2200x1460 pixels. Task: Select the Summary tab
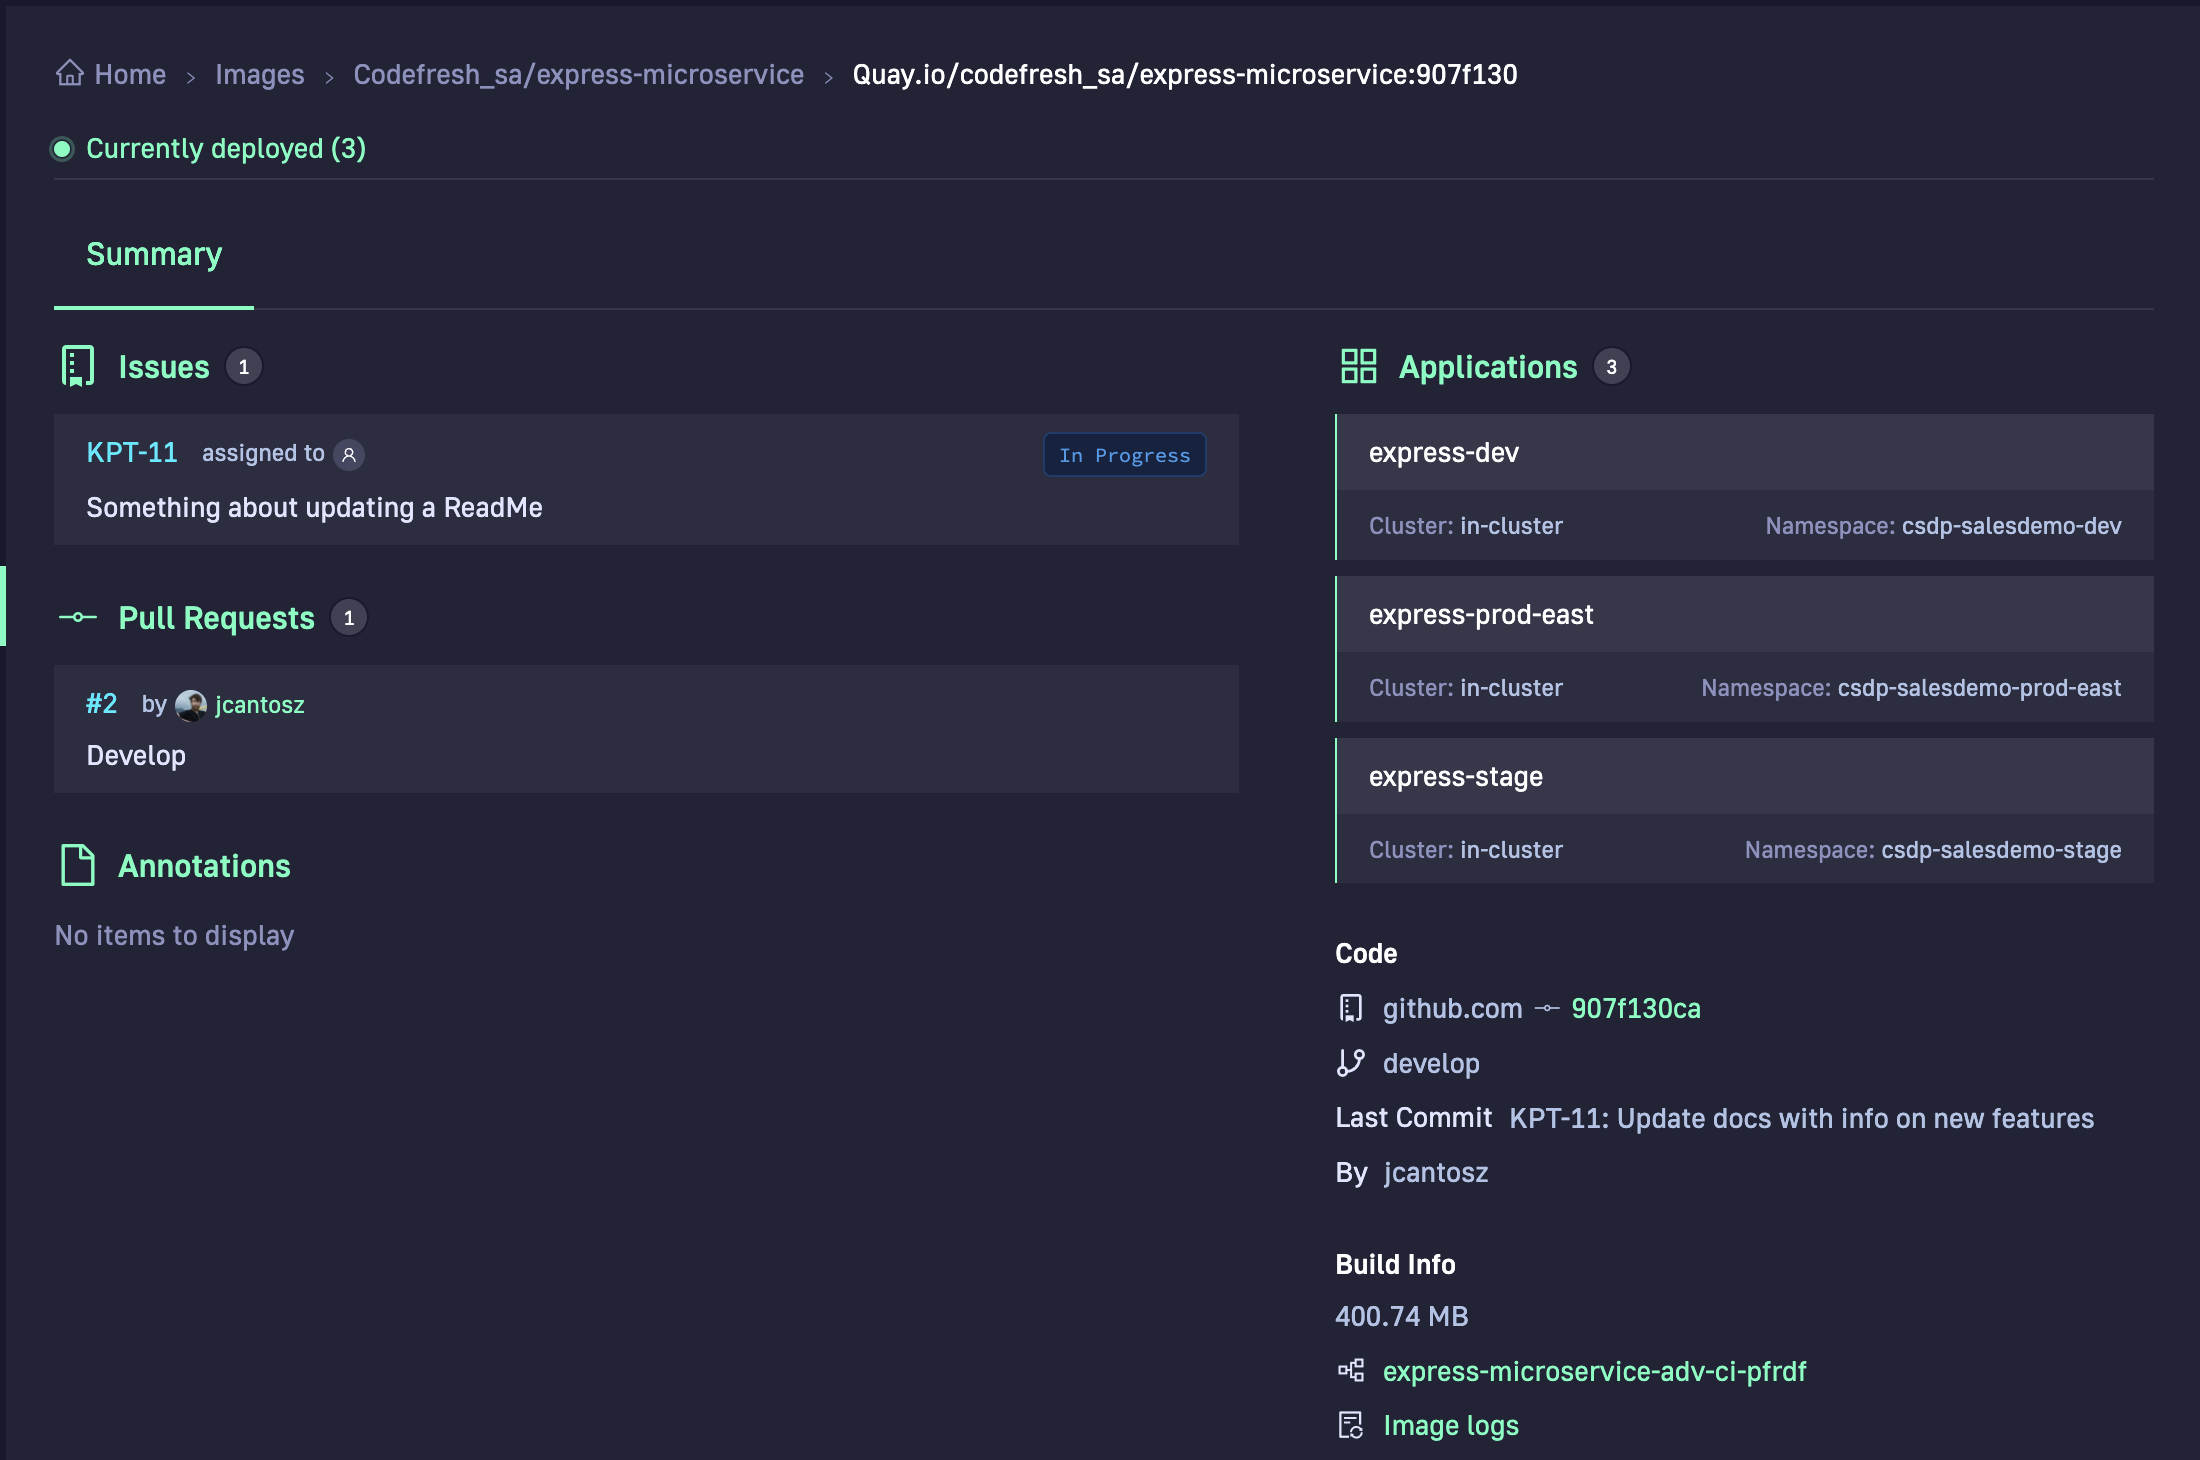(154, 255)
